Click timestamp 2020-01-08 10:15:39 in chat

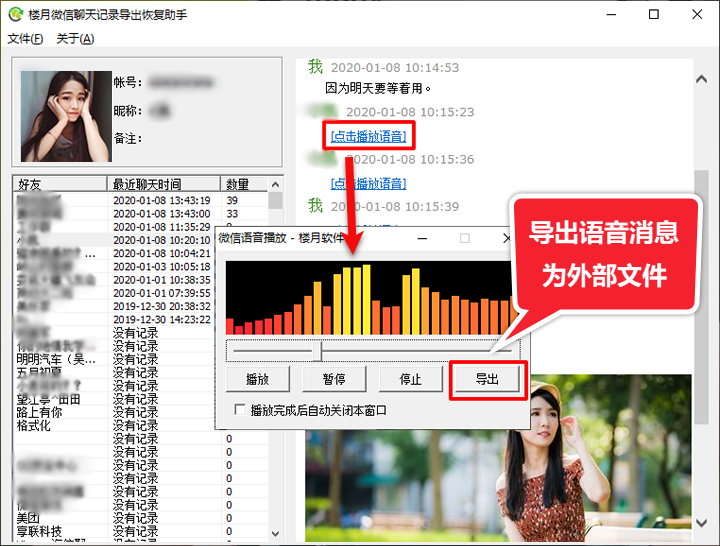[395, 207]
